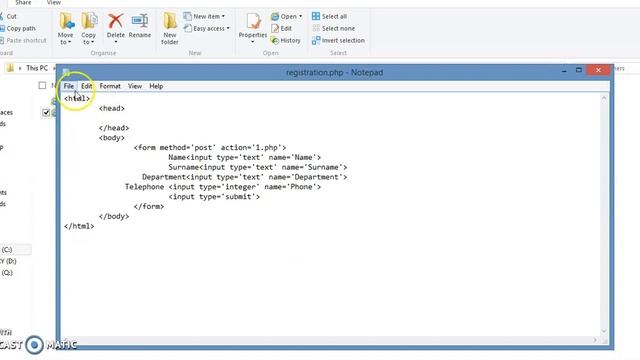Open the Properties icon in ribbon

click(x=253, y=21)
